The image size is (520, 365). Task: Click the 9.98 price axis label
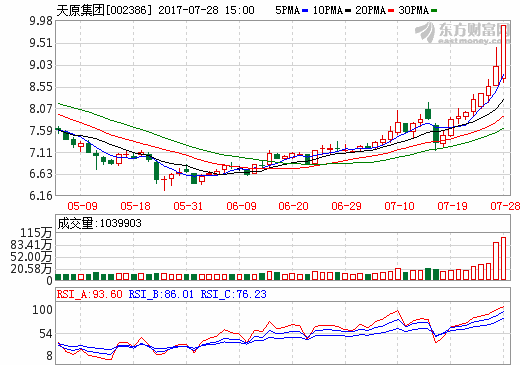coord(41,21)
